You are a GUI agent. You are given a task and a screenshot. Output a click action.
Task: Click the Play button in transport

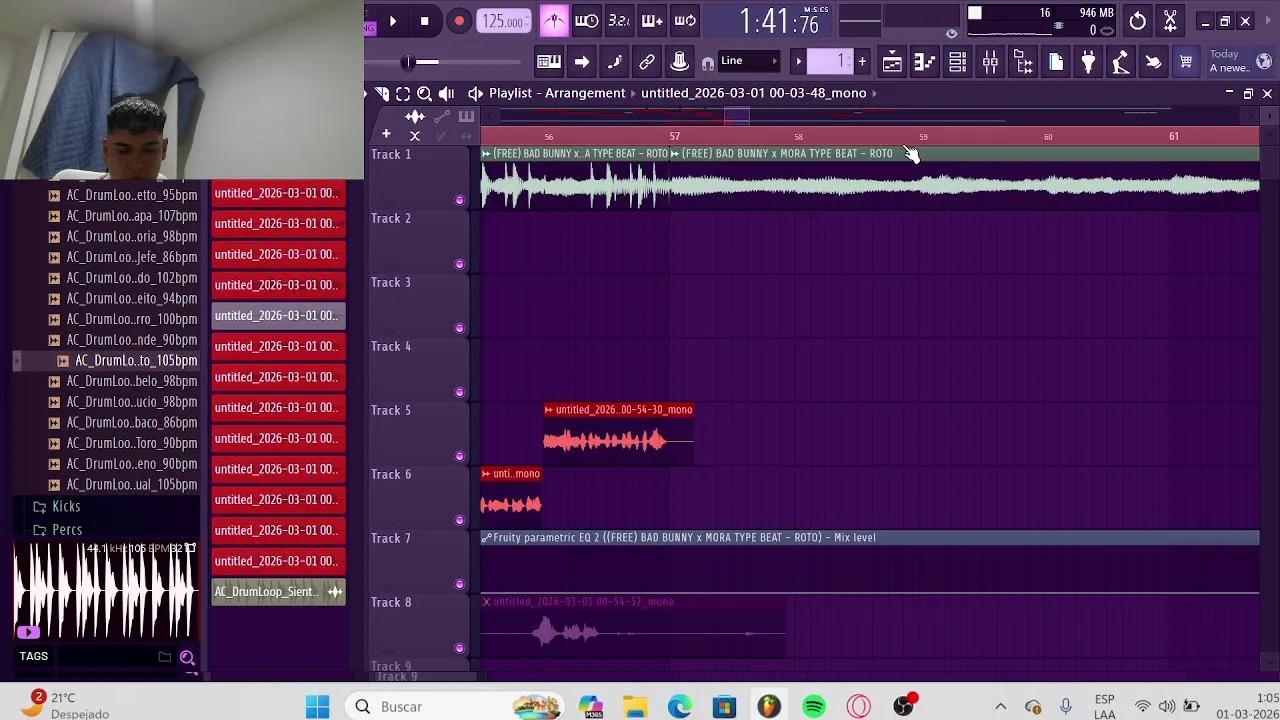[x=392, y=21]
